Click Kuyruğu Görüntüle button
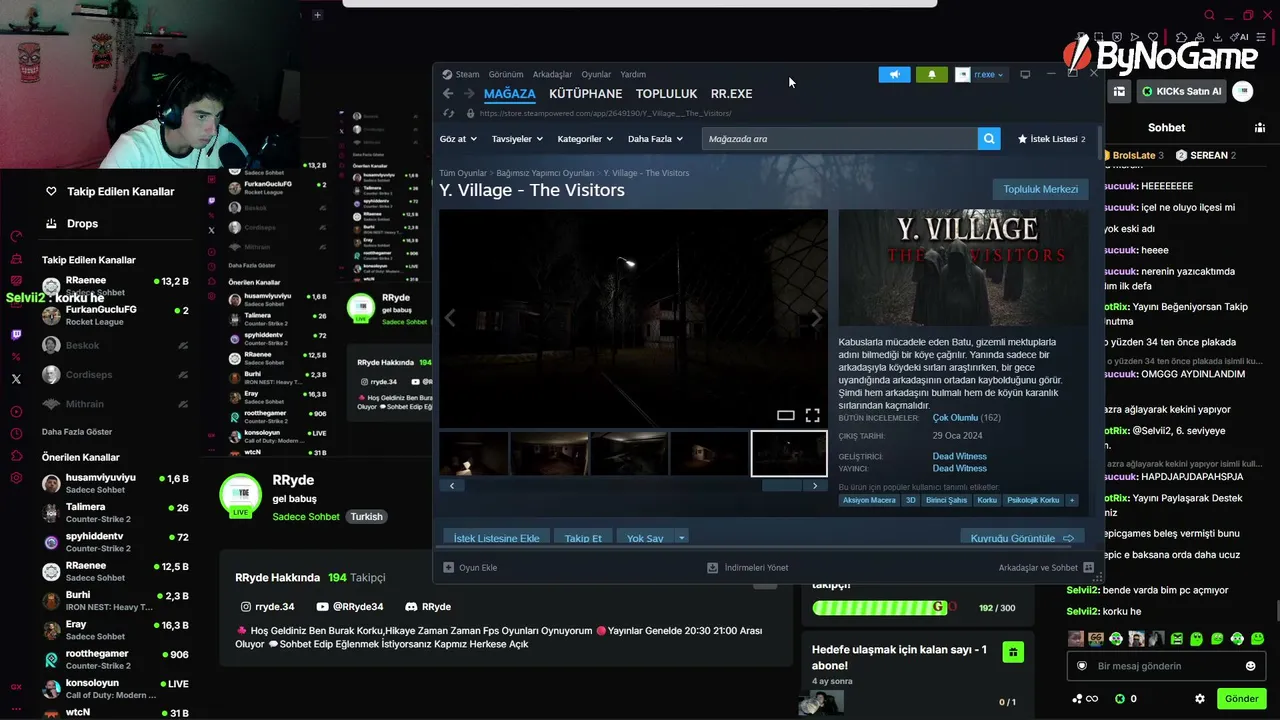The height and width of the screenshot is (720, 1280). click(x=1022, y=538)
